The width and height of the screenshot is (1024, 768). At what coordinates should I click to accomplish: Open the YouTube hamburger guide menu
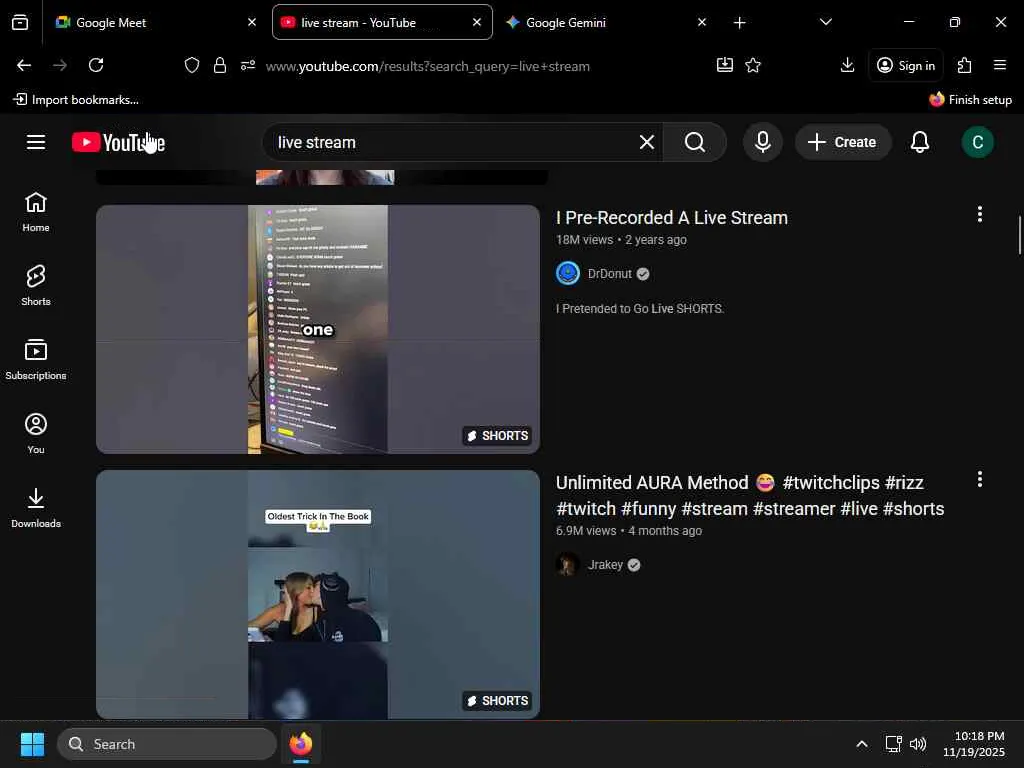pos(36,142)
